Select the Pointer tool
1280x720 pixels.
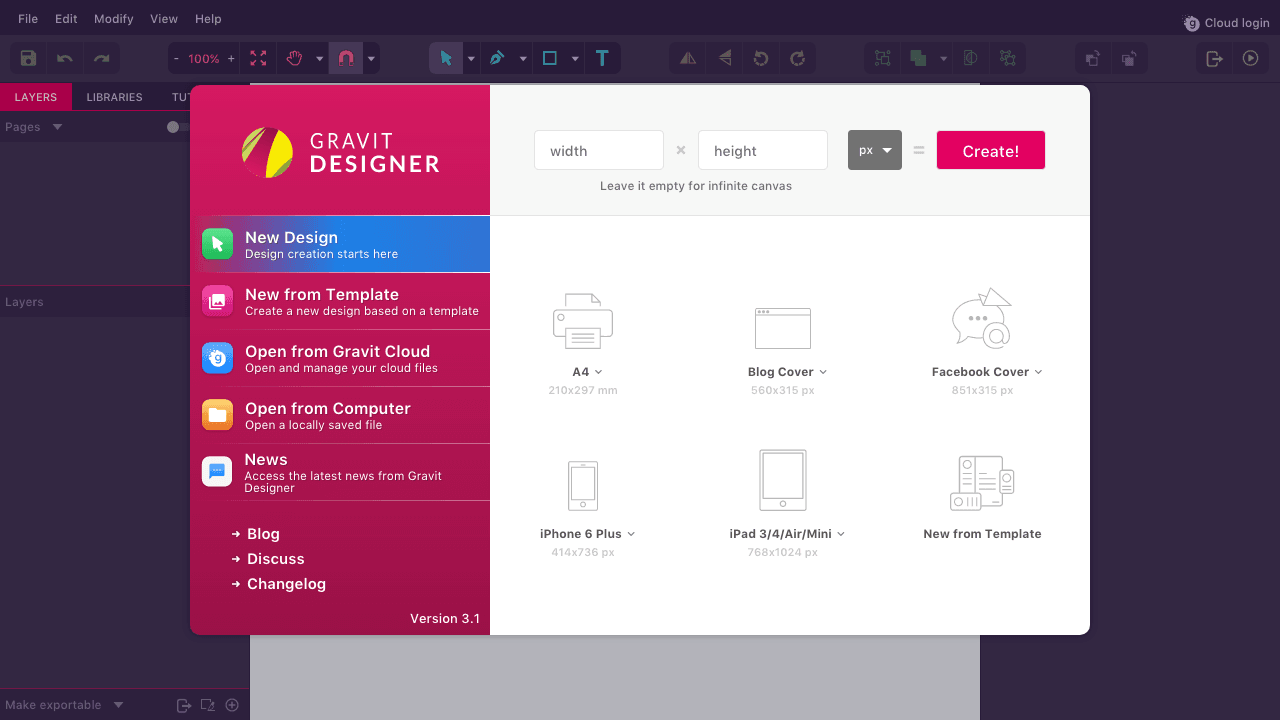(446, 59)
